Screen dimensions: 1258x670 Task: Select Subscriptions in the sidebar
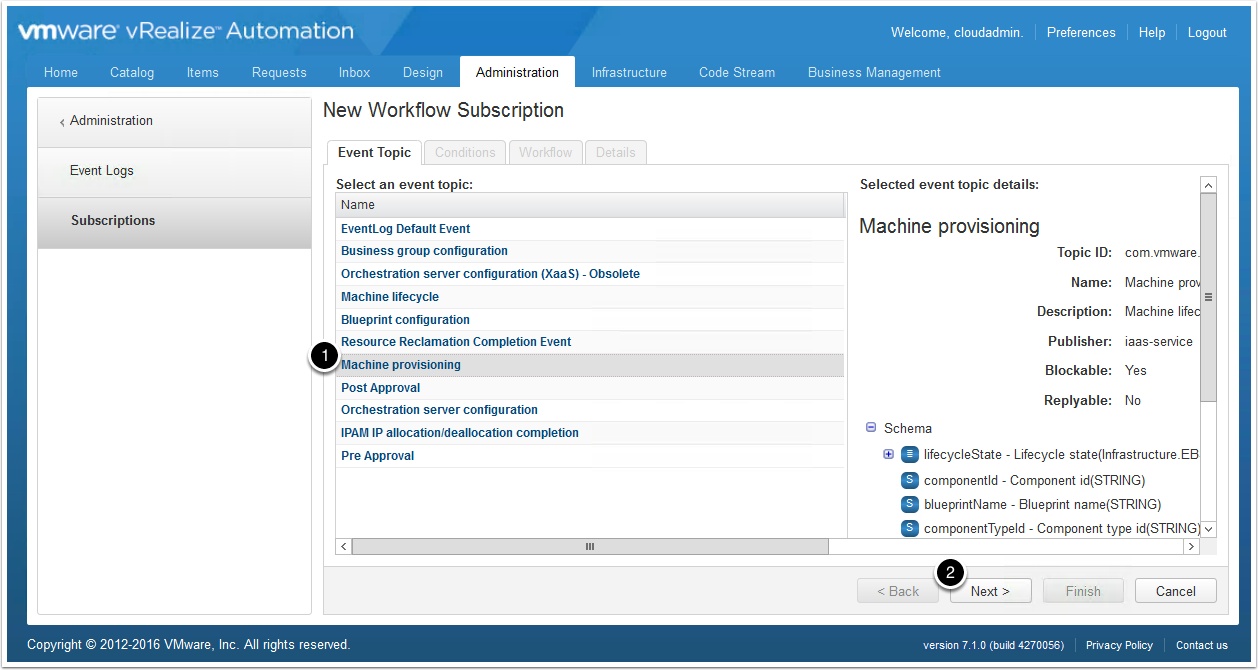[x=174, y=222]
